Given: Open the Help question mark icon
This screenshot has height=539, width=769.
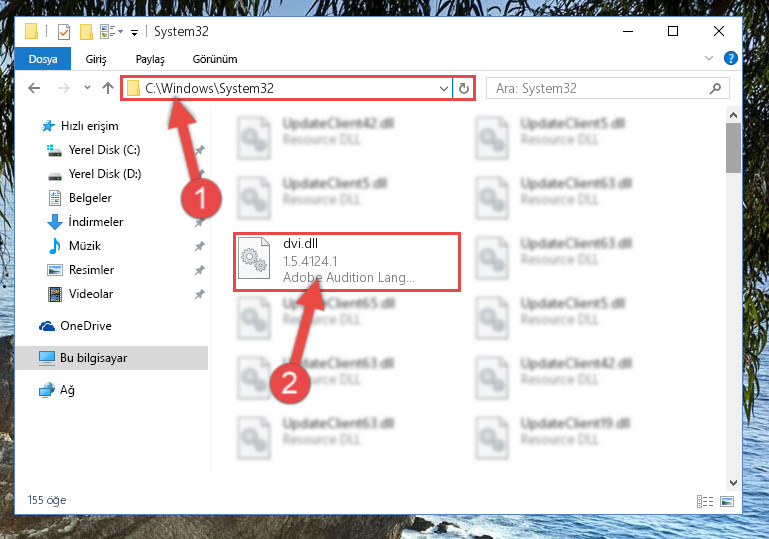Looking at the screenshot, I should pyautogui.click(x=730, y=58).
